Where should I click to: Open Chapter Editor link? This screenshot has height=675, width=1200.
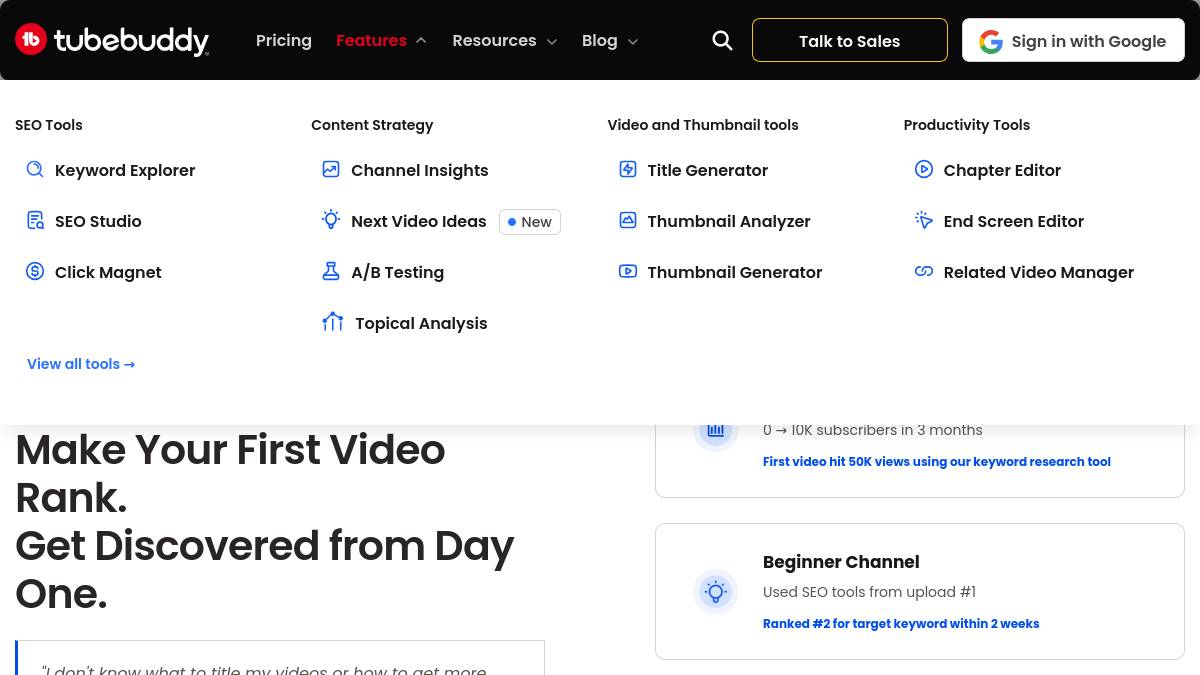pos(1002,170)
